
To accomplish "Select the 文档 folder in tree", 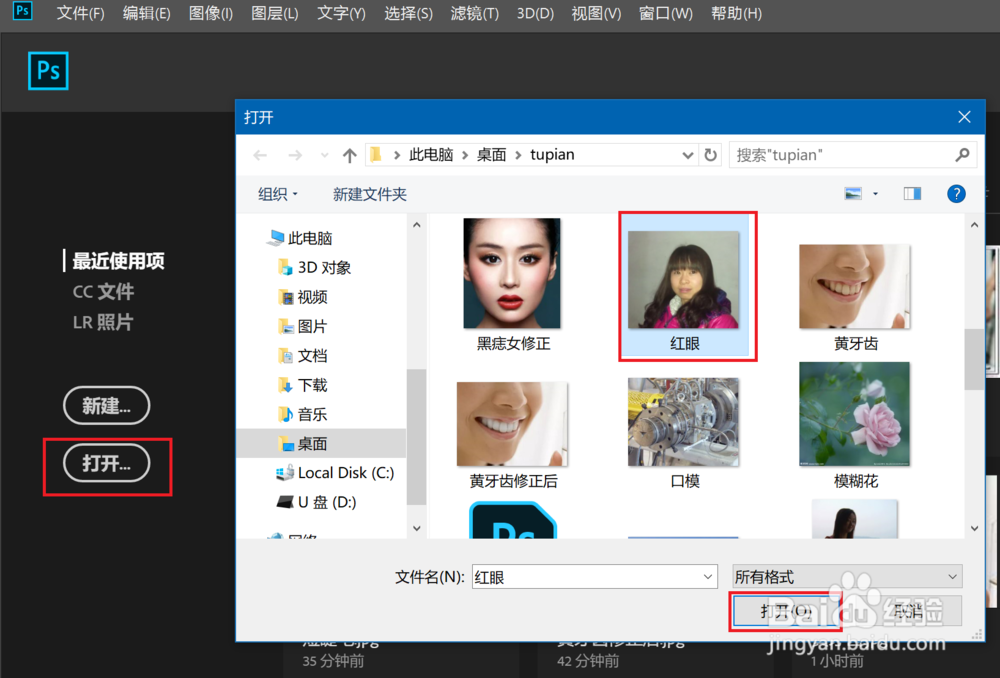I will (x=304, y=355).
